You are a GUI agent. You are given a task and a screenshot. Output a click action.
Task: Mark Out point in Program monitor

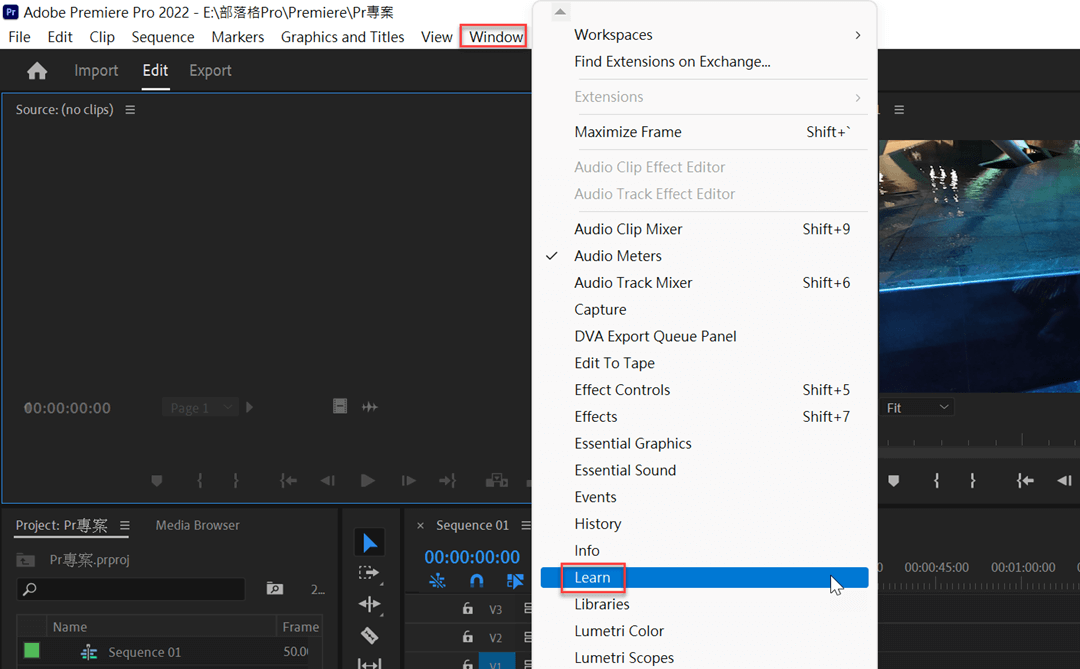(973, 480)
